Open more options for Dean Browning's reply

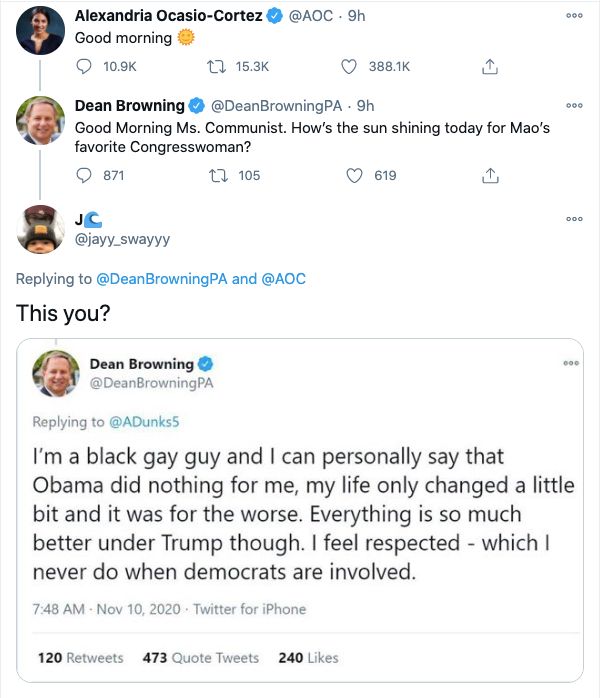[573, 105]
